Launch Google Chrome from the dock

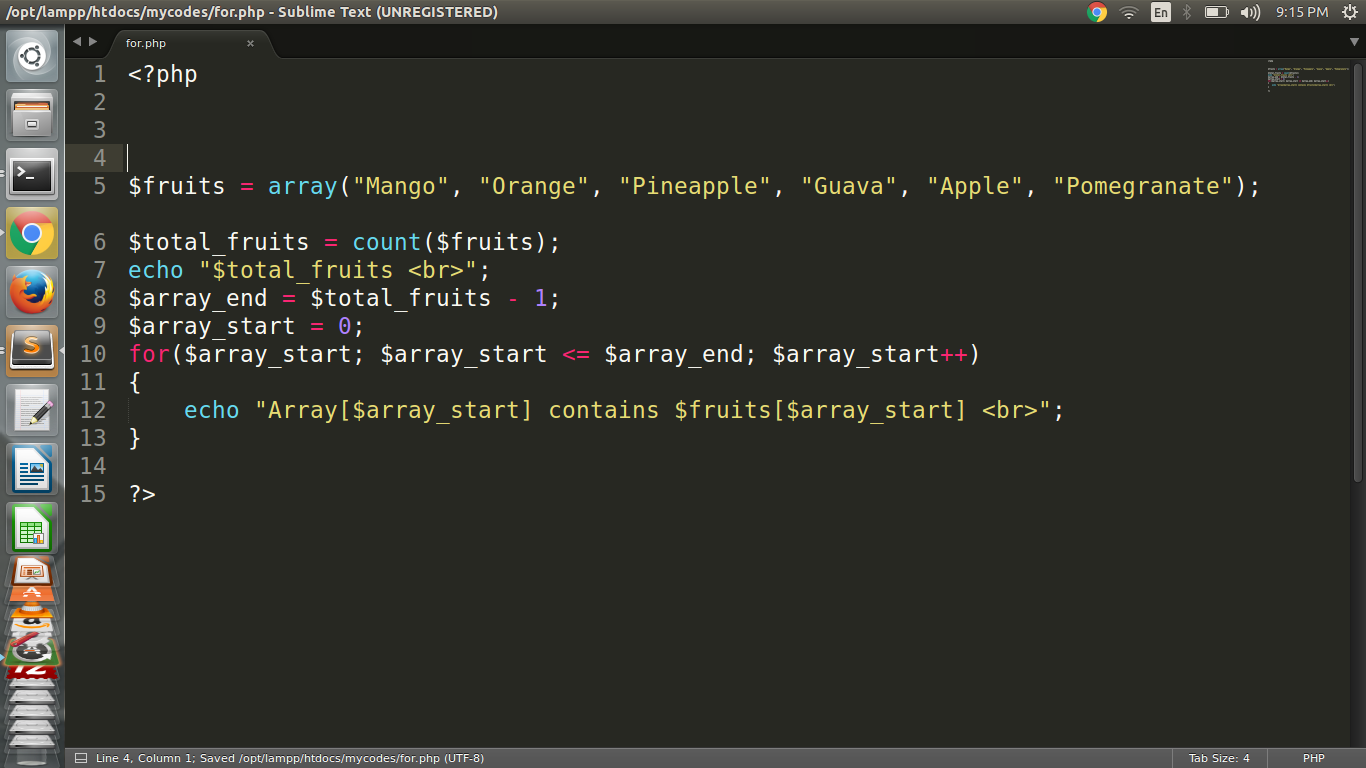tap(33, 235)
